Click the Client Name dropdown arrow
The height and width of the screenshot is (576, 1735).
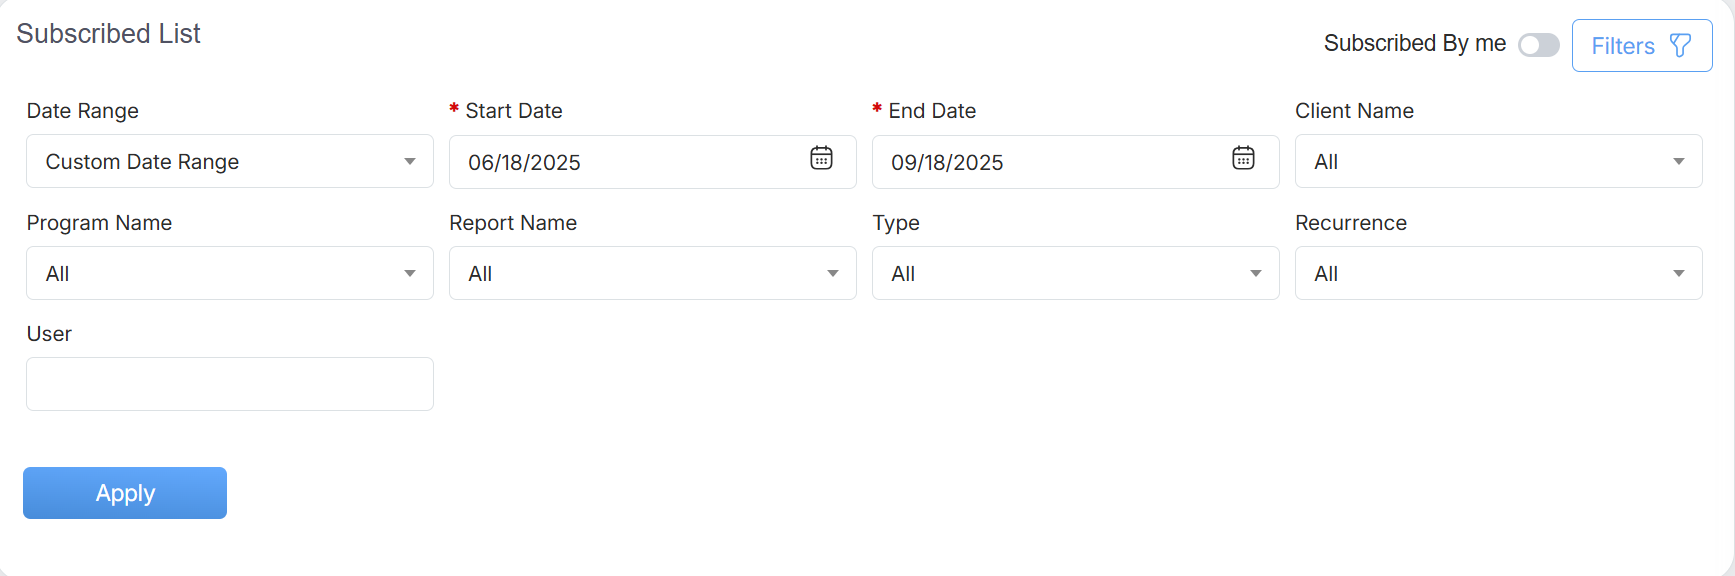1678,162
